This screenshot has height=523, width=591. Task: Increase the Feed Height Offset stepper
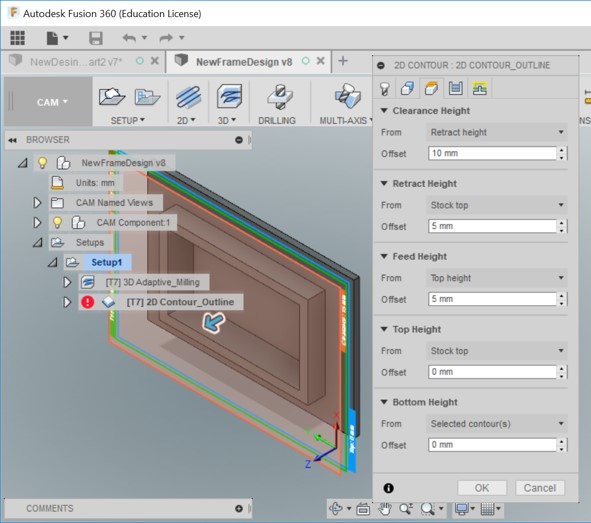coord(562,296)
